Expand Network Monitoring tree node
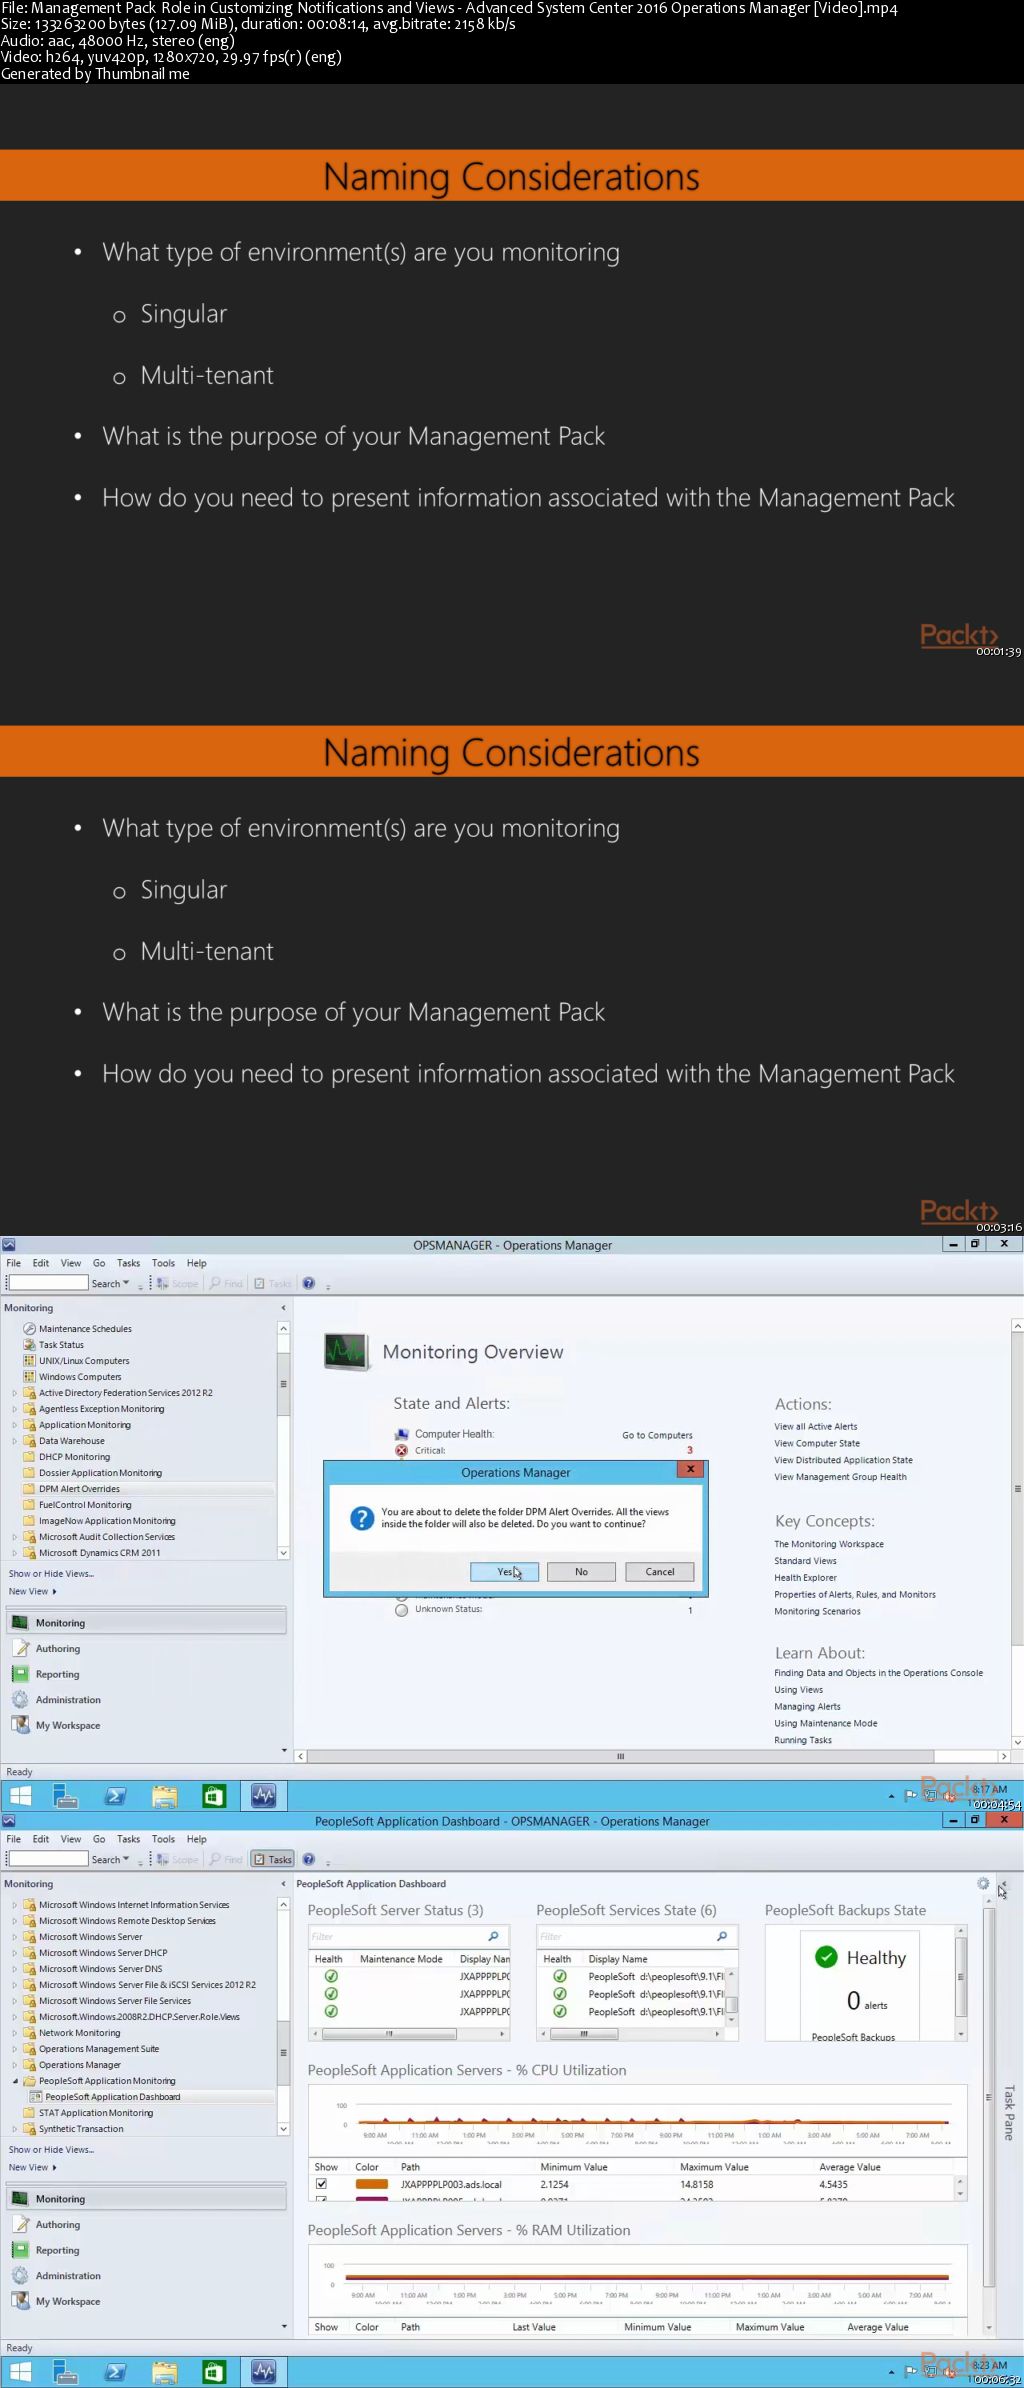Viewport: 1024px width, 2388px height. (x=14, y=2033)
